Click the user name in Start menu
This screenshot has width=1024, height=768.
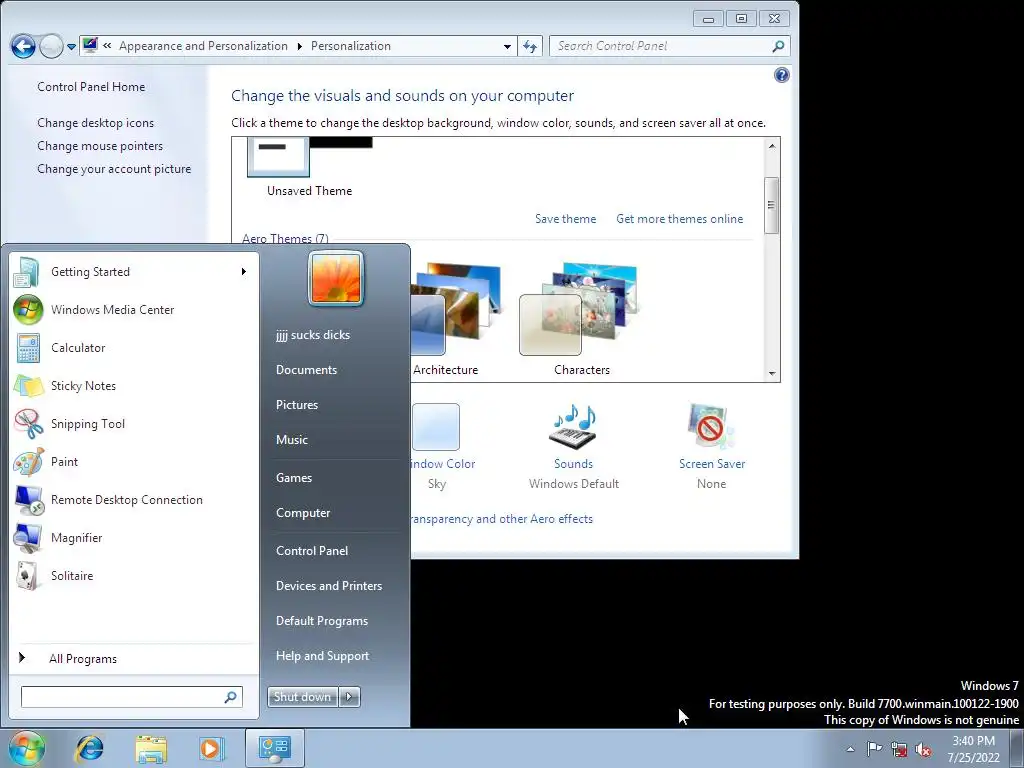tap(313, 335)
